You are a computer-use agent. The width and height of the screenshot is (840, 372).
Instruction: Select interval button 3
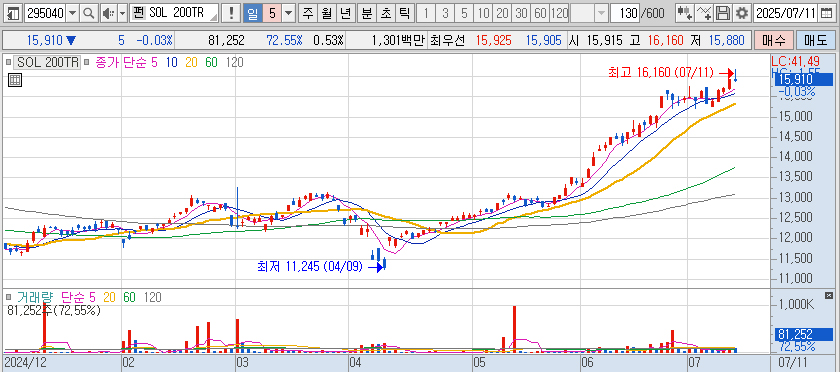pos(445,13)
